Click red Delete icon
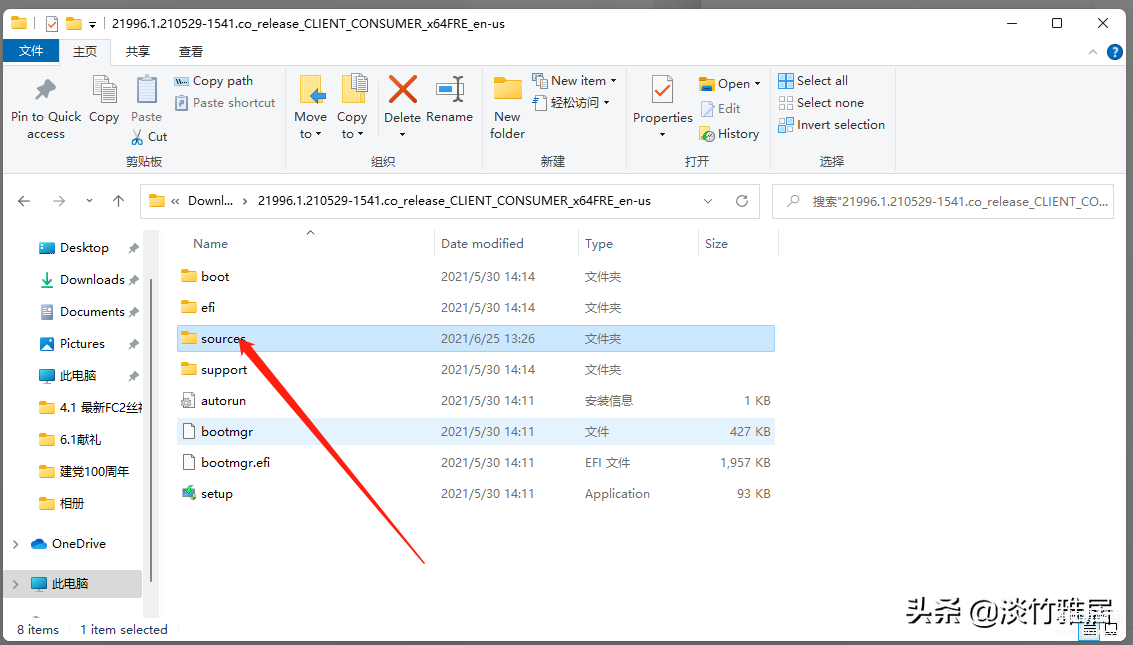1133x645 pixels. [x=402, y=90]
